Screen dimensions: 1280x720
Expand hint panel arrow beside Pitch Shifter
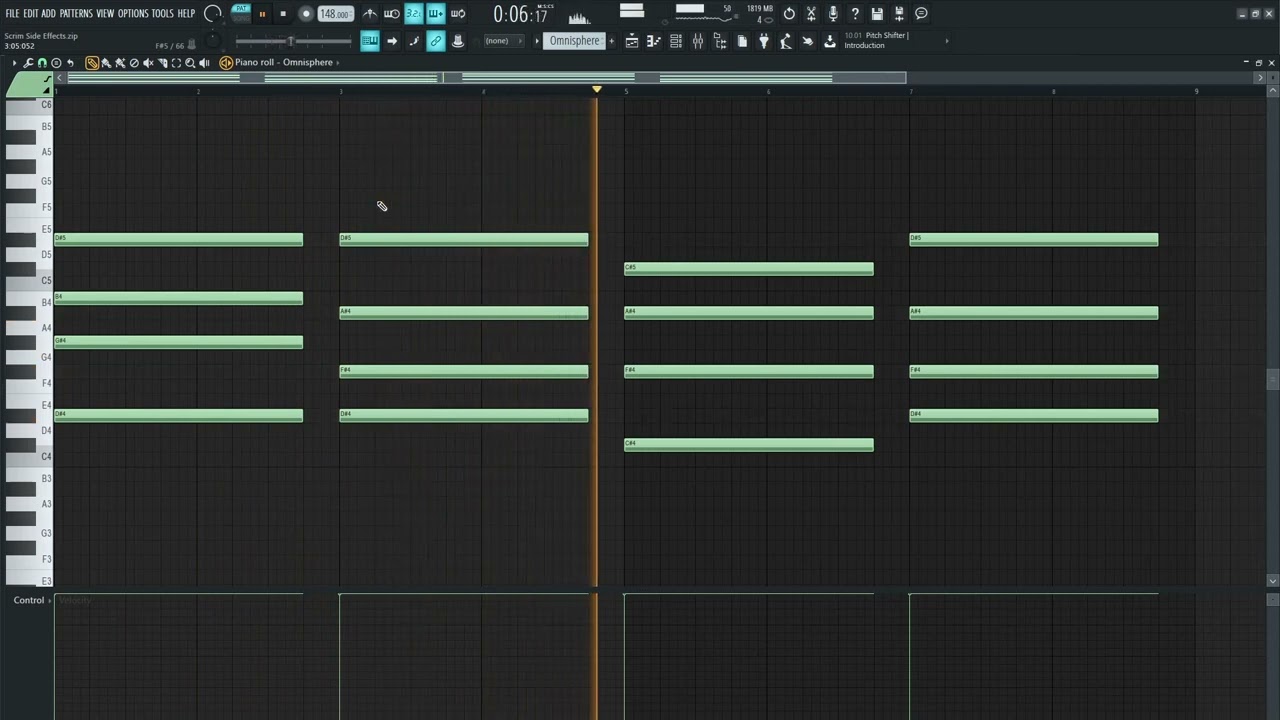(x=947, y=41)
